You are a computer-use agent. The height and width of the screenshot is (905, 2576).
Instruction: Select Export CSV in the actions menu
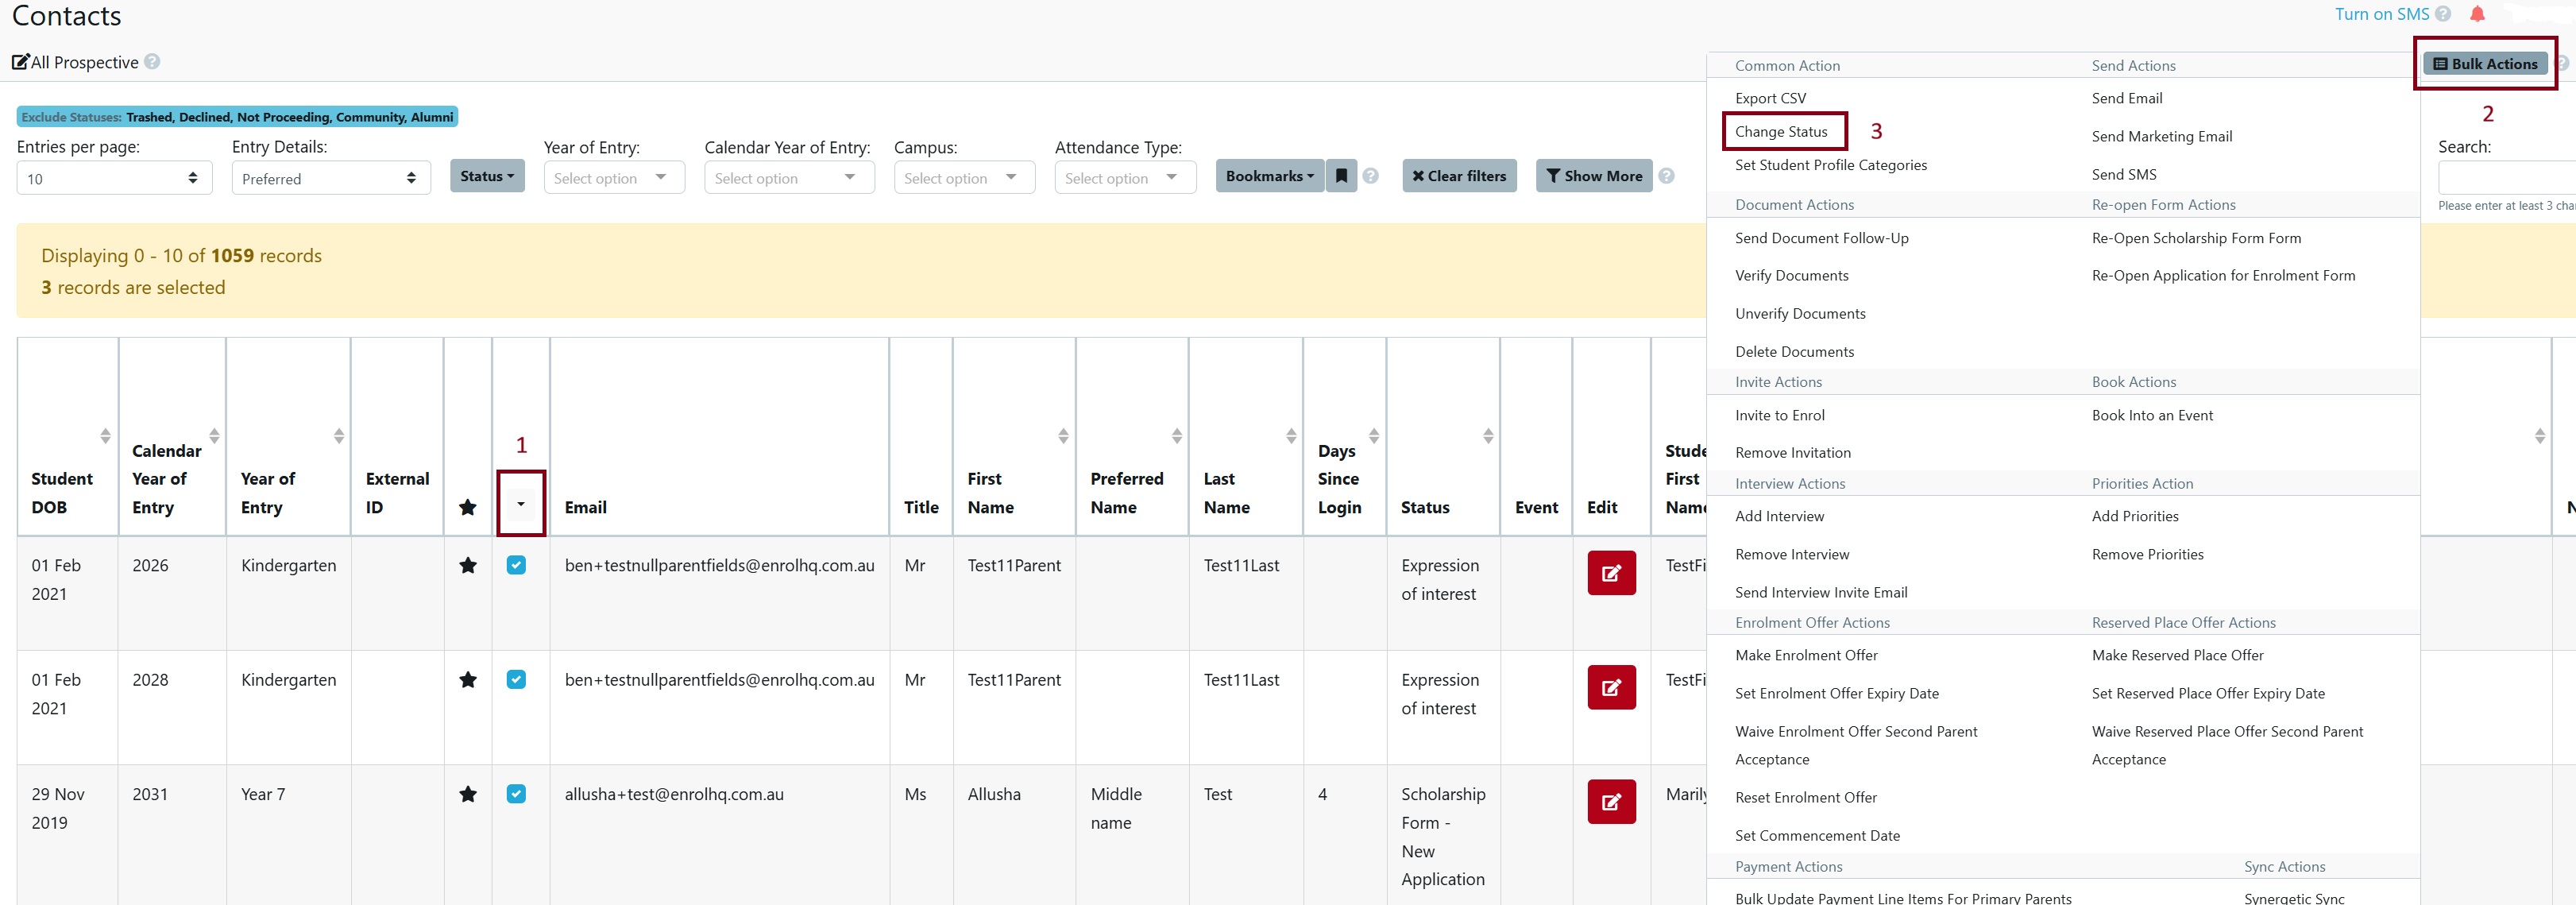coord(1770,98)
